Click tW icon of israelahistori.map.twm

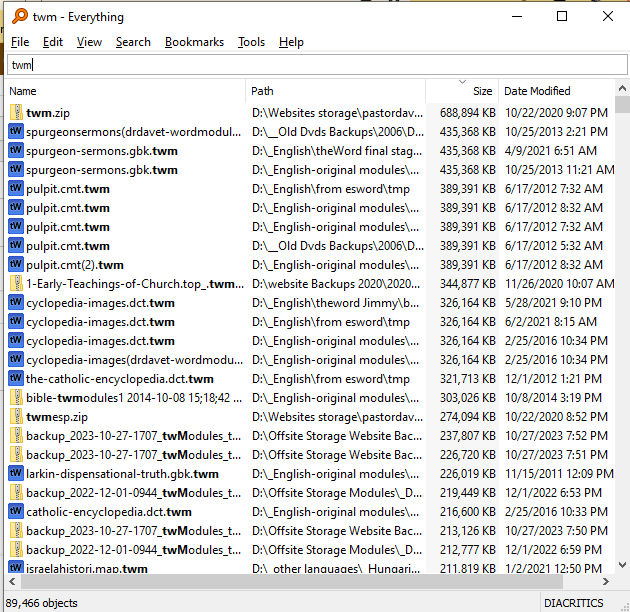[x=16, y=567]
